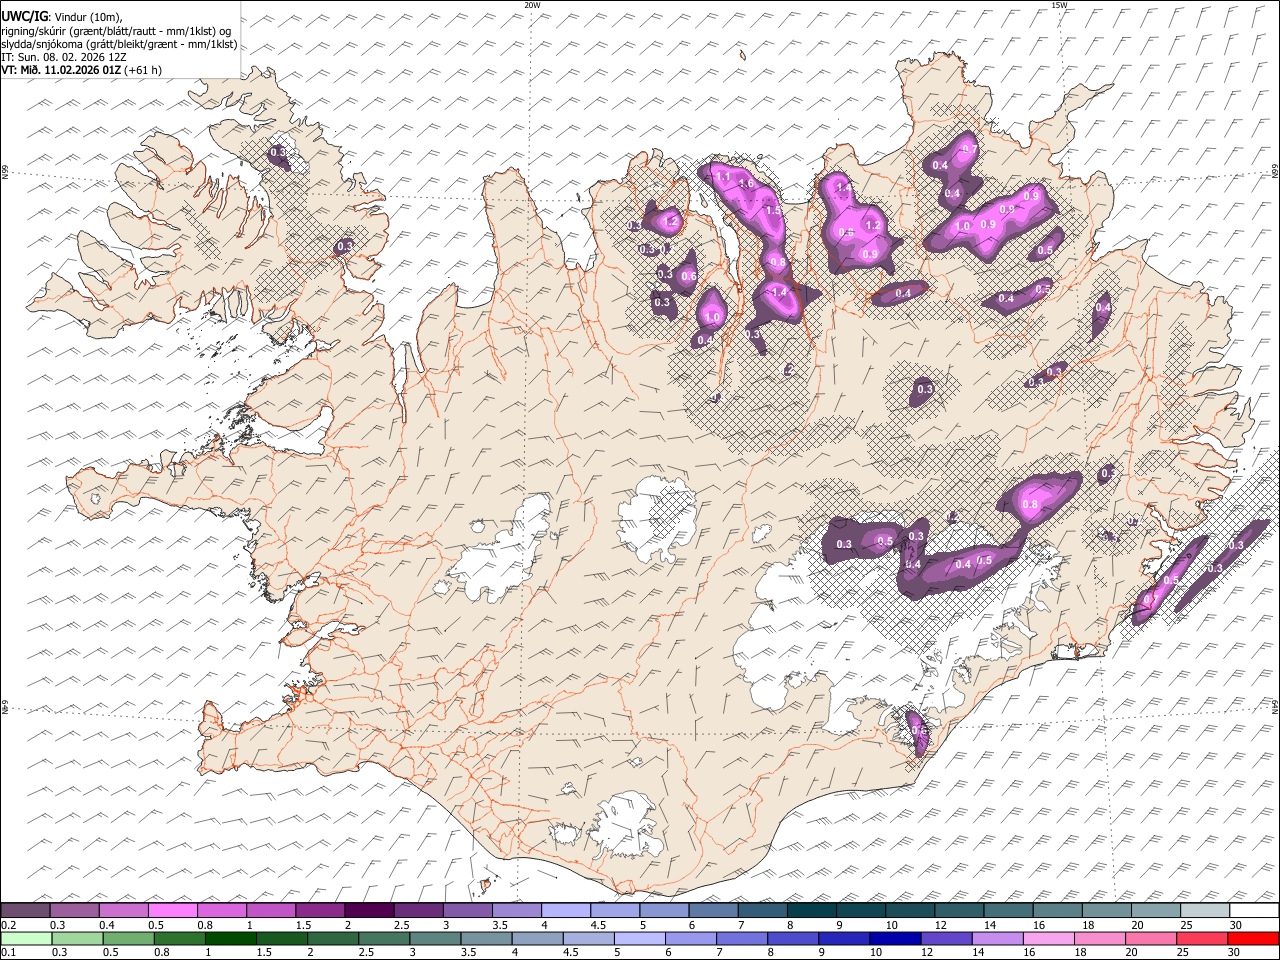Click the top-row dark teal swatch starting at 8
The image size is (1280, 960).
coord(811,911)
